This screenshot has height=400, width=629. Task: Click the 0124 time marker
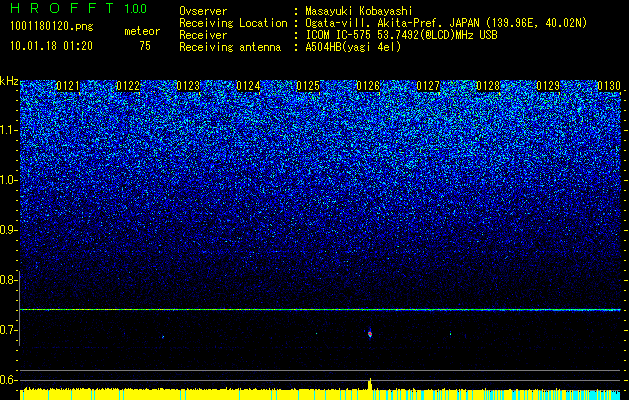(248, 86)
